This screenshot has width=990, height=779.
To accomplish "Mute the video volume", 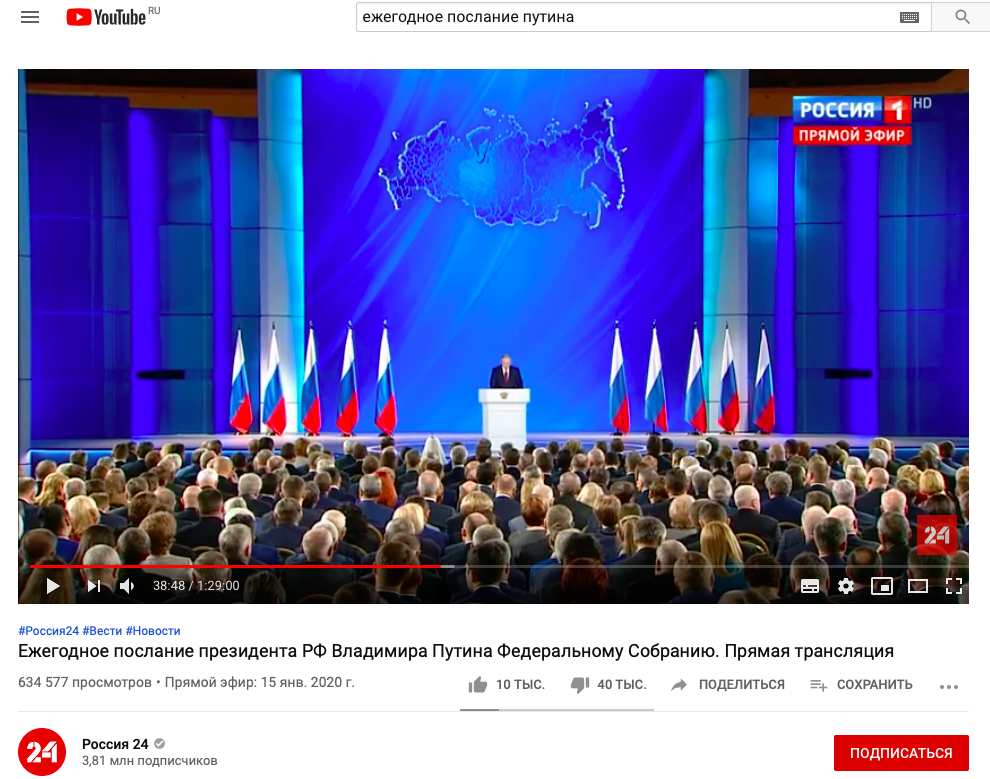I will click(127, 586).
